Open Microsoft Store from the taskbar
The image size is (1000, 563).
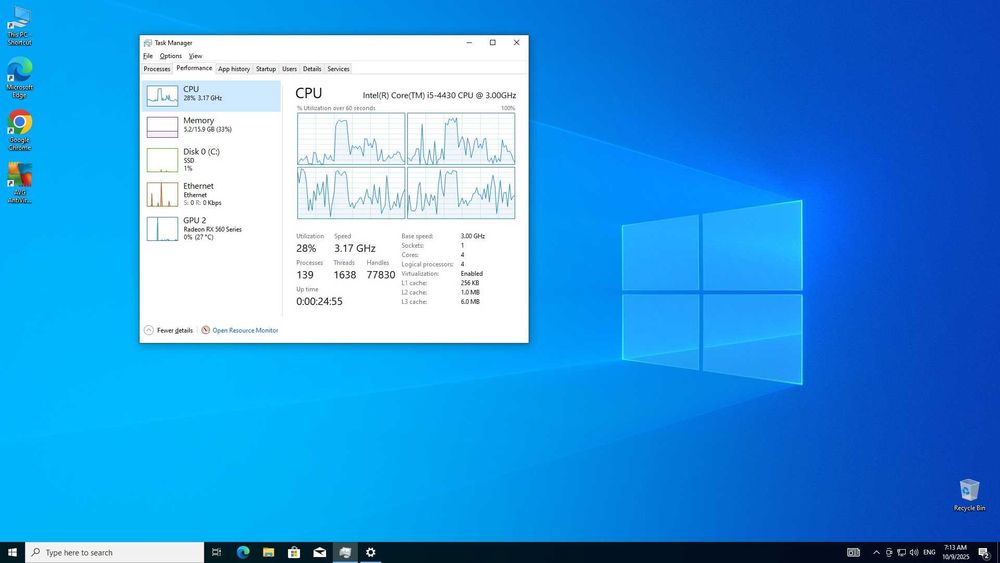294,552
